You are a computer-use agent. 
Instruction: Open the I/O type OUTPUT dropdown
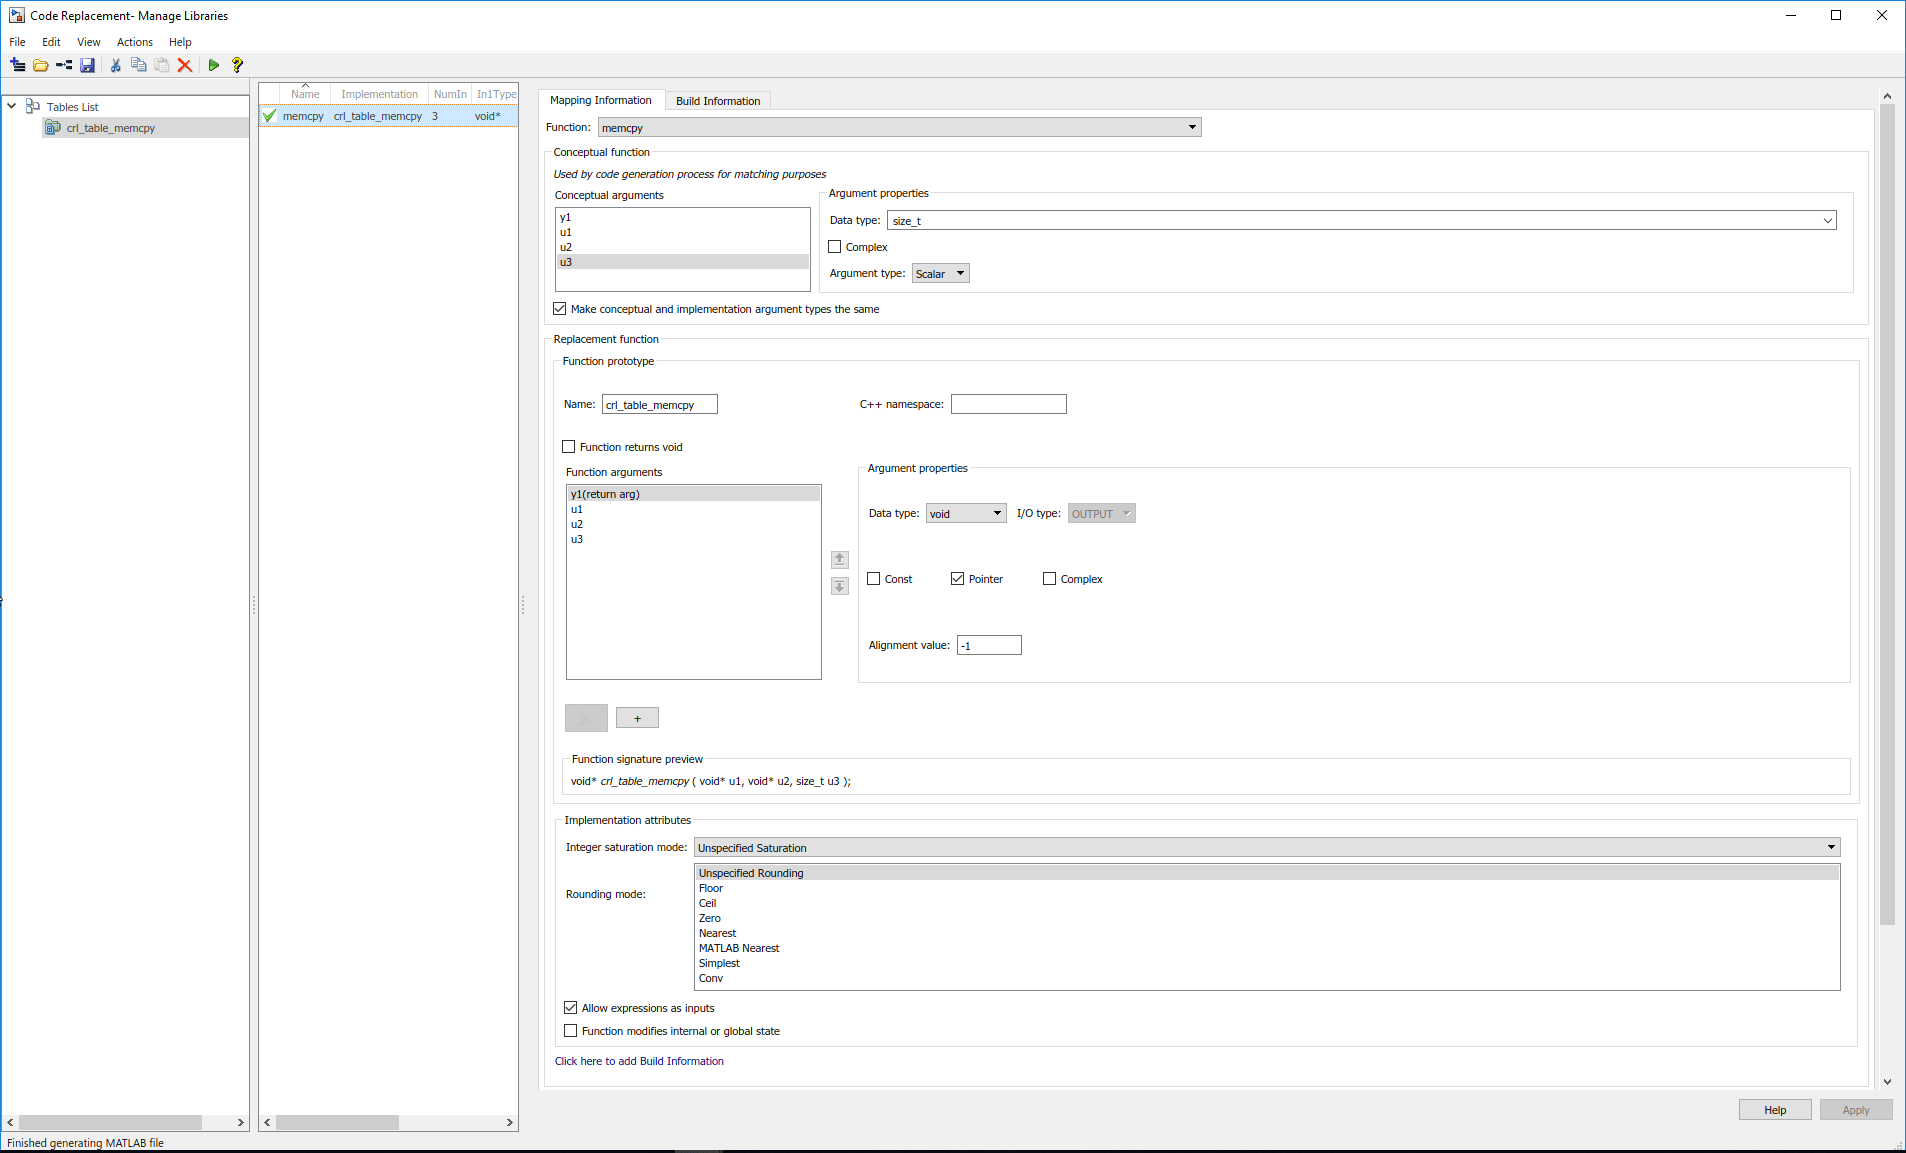coord(1102,514)
